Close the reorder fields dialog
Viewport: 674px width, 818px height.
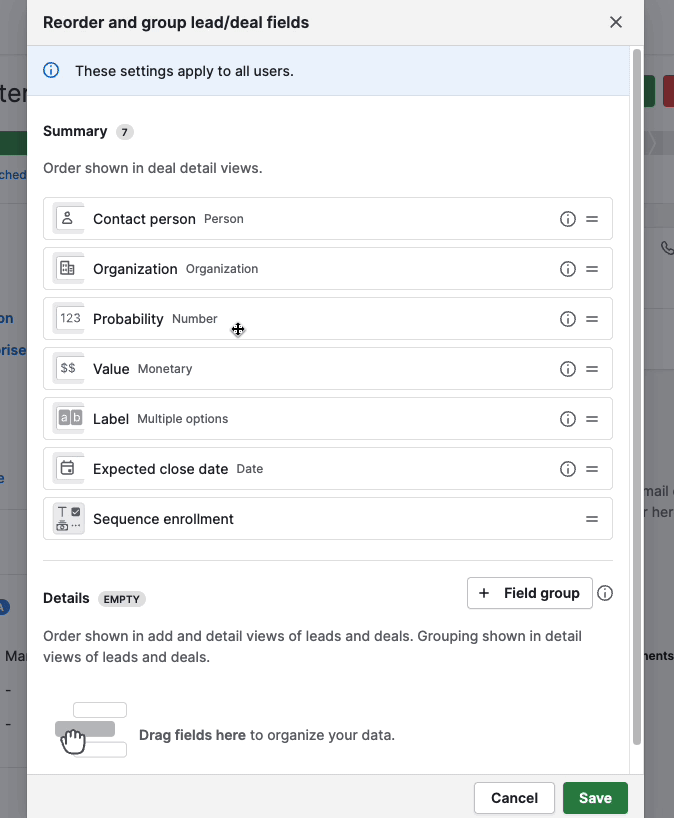[x=616, y=22]
